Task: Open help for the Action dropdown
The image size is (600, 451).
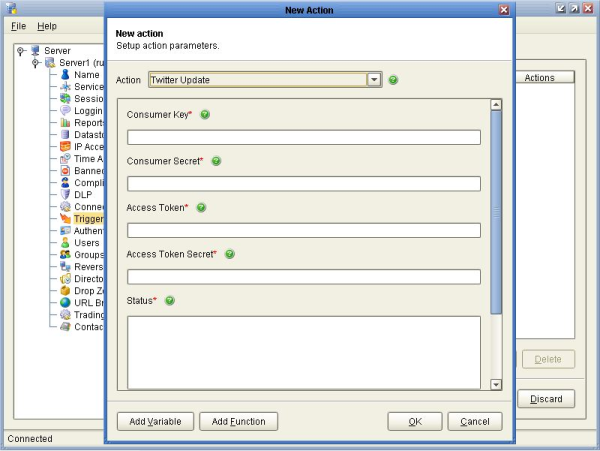Action: (x=393, y=80)
